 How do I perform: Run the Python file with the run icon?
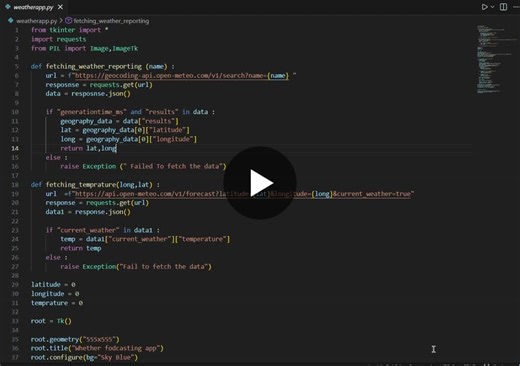tap(484, 7)
